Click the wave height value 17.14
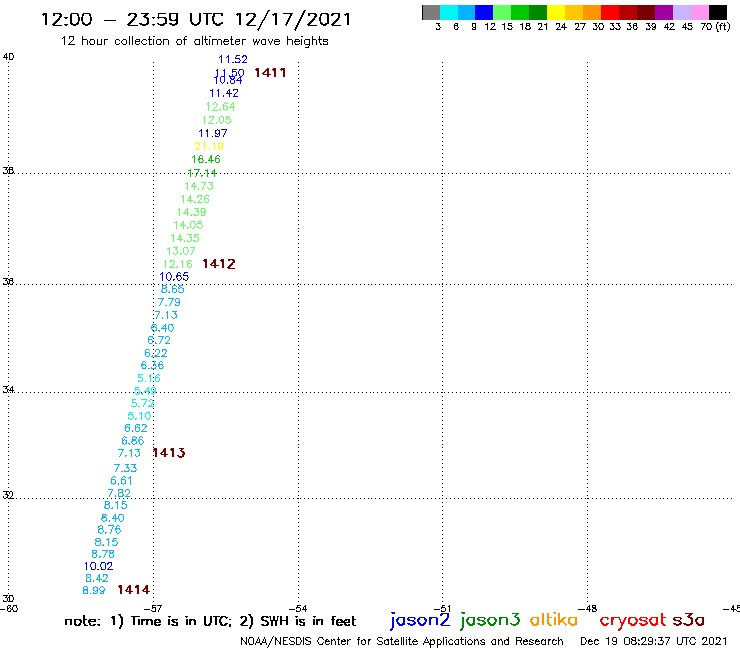This screenshot has width=740, height=650. [x=202, y=173]
